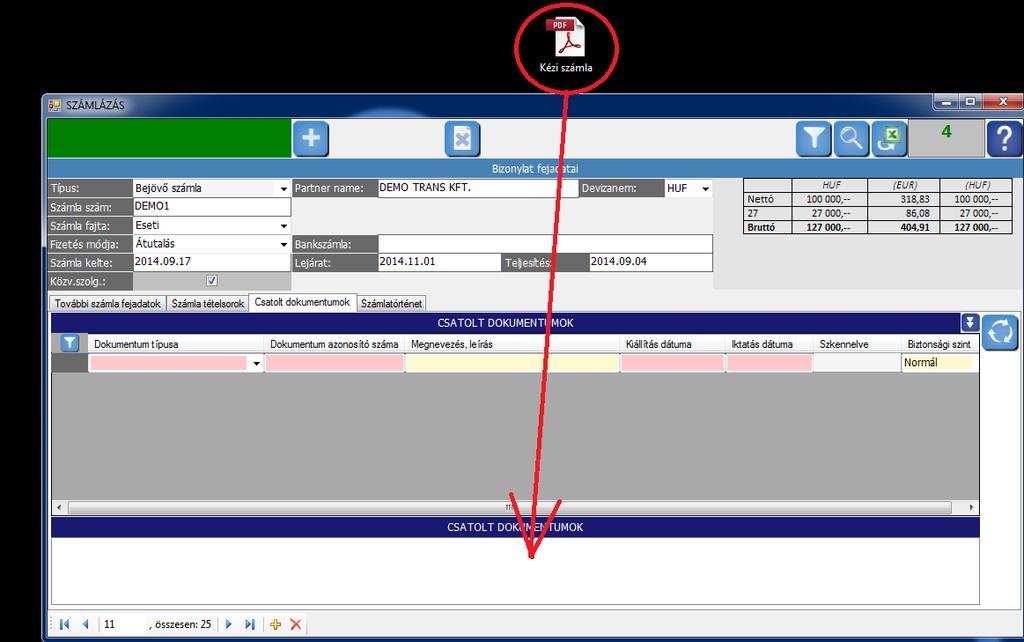Click the green status panel in toolbar
Image resolution: width=1024 pixels, height=642 pixels.
(169, 138)
